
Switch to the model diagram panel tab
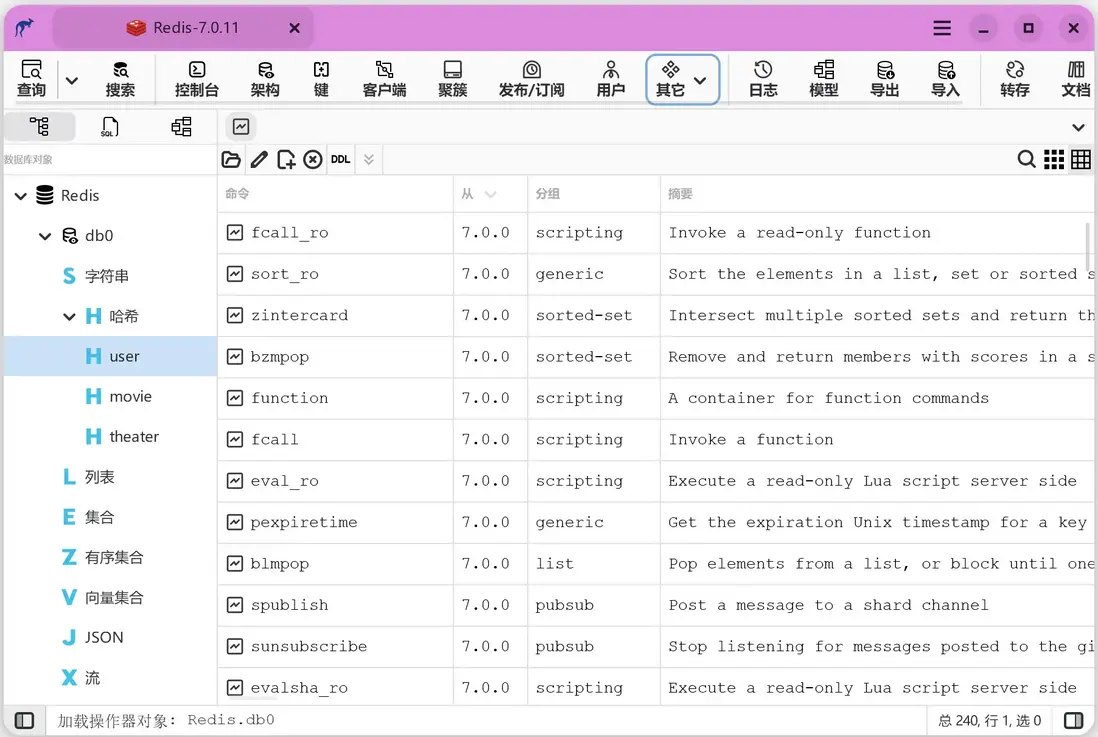coord(181,127)
